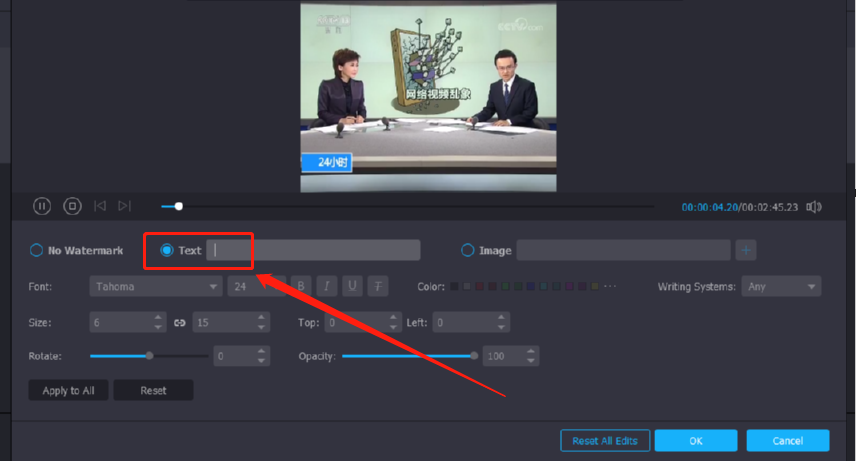Add an image with the plus button
This screenshot has height=462, width=856.
(746, 250)
